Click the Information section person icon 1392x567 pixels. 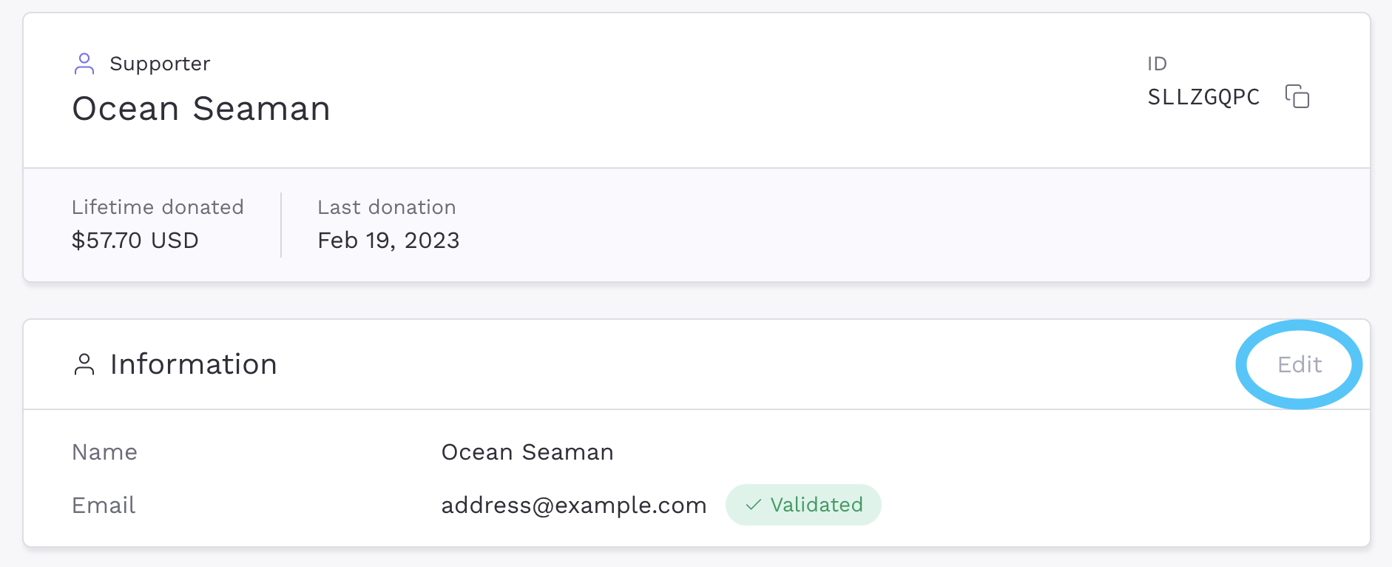[84, 365]
